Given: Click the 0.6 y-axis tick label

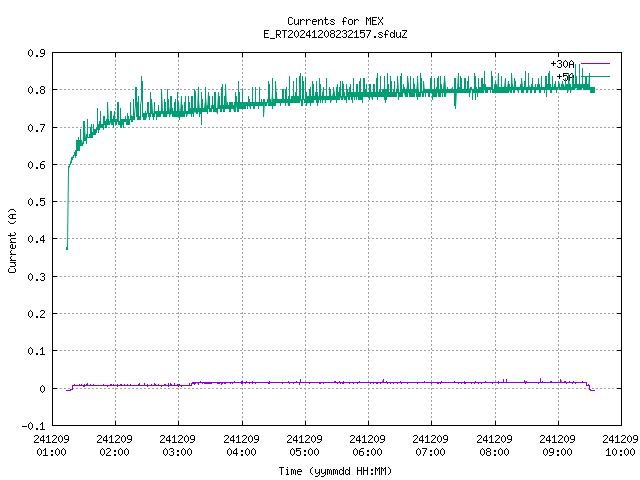Looking at the screenshot, I should pos(36,165).
